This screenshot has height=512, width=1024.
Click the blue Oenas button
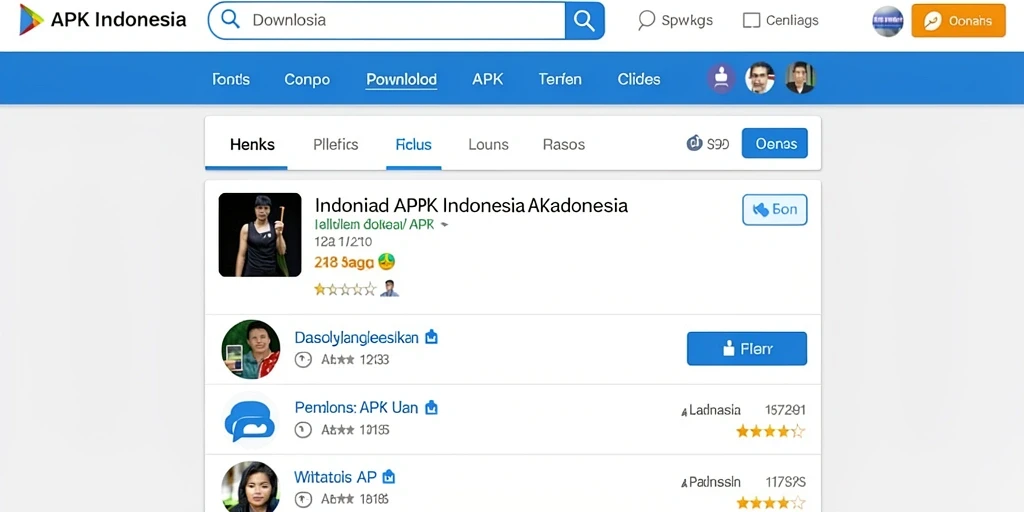coord(775,143)
